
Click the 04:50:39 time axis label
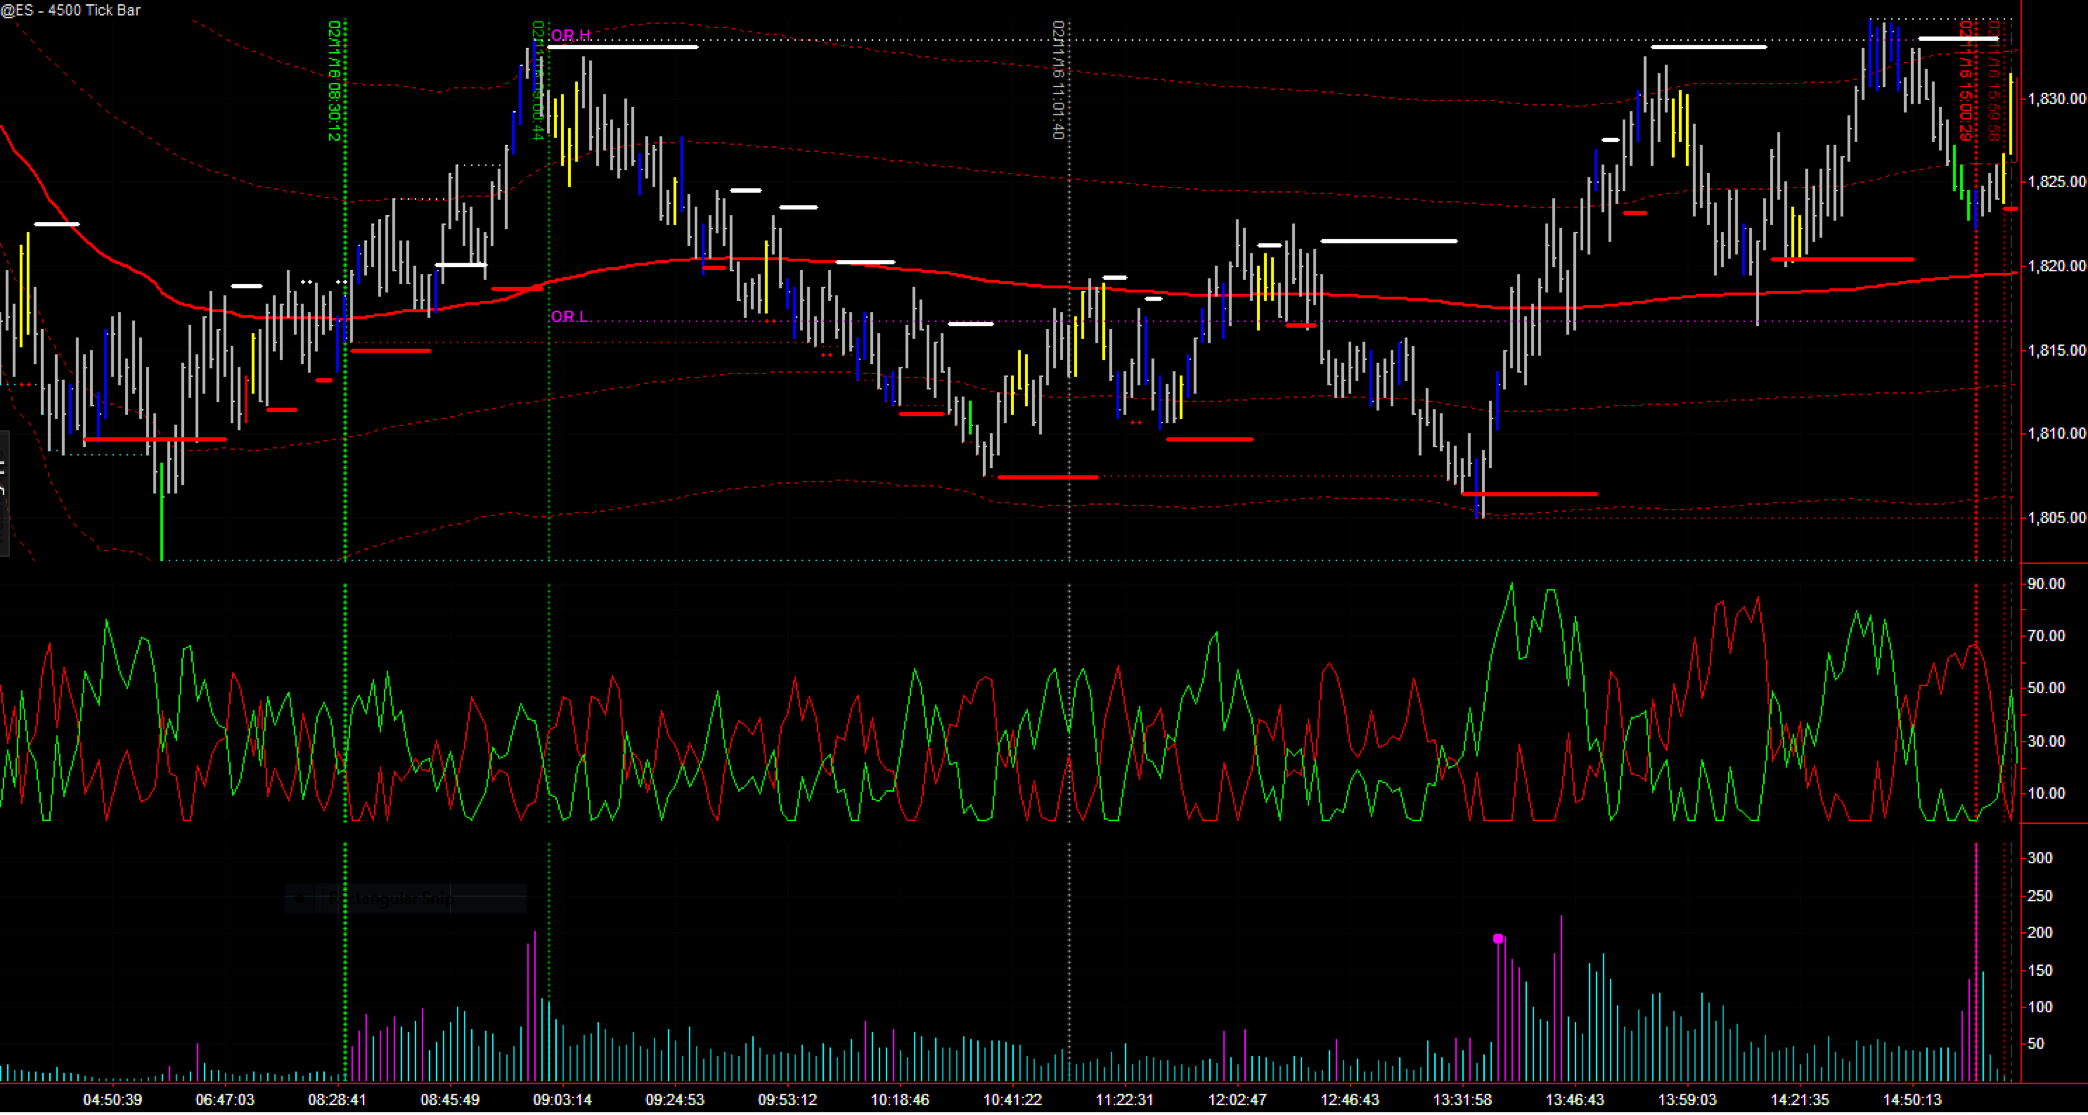pyautogui.click(x=112, y=1100)
